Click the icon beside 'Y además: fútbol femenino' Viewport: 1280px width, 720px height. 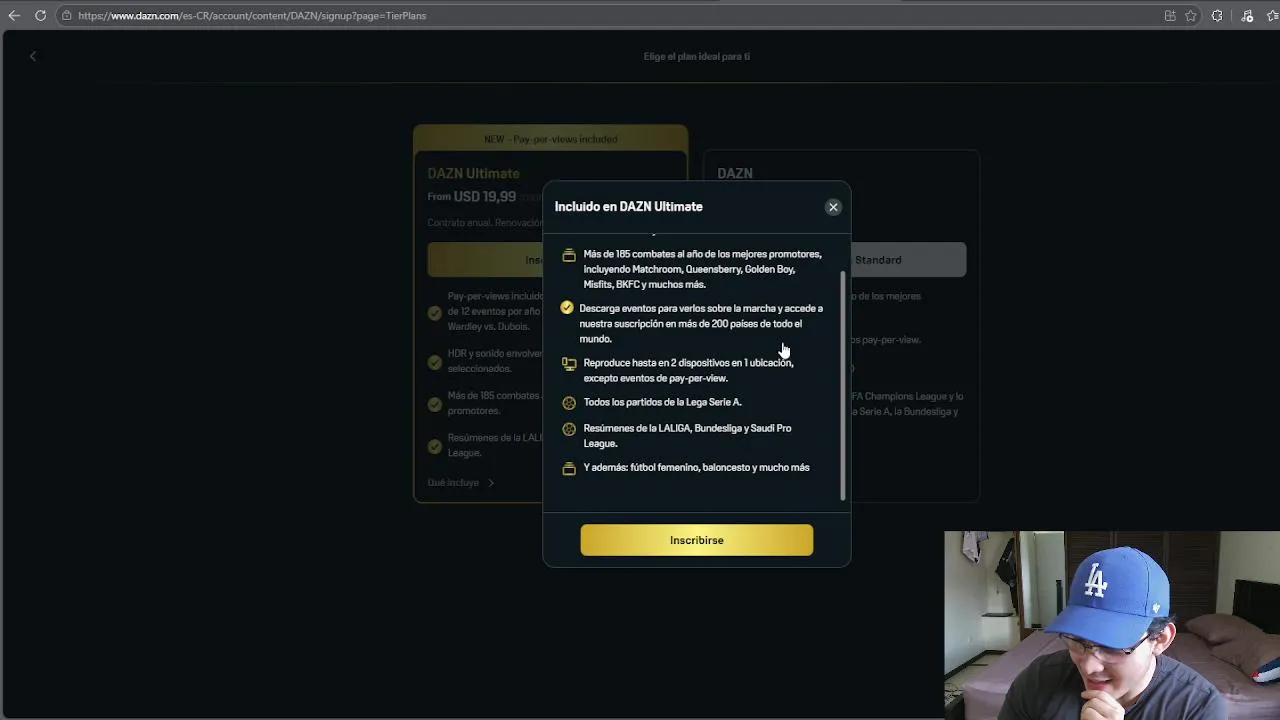coord(569,468)
